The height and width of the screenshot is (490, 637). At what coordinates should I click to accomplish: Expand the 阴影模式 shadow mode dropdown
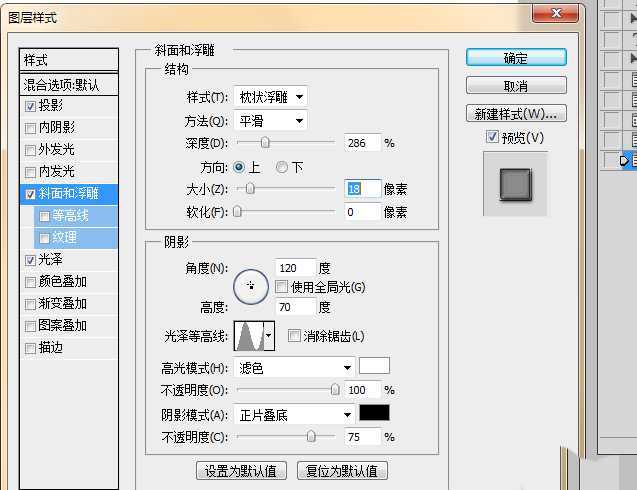pos(294,414)
